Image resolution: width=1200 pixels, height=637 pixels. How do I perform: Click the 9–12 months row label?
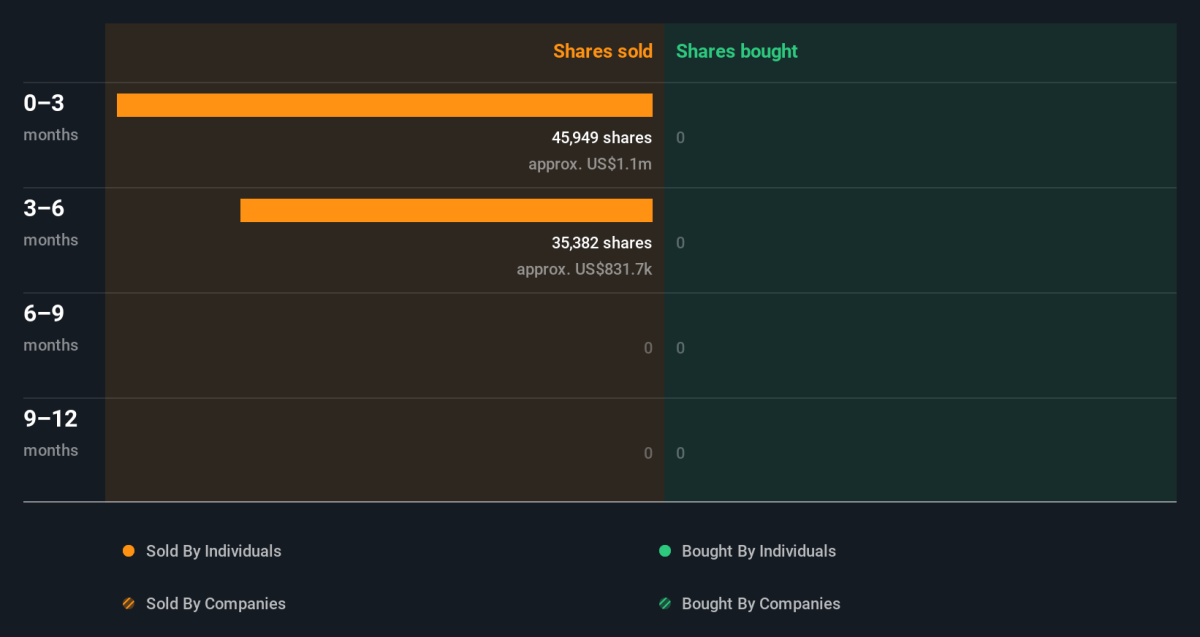tap(51, 432)
